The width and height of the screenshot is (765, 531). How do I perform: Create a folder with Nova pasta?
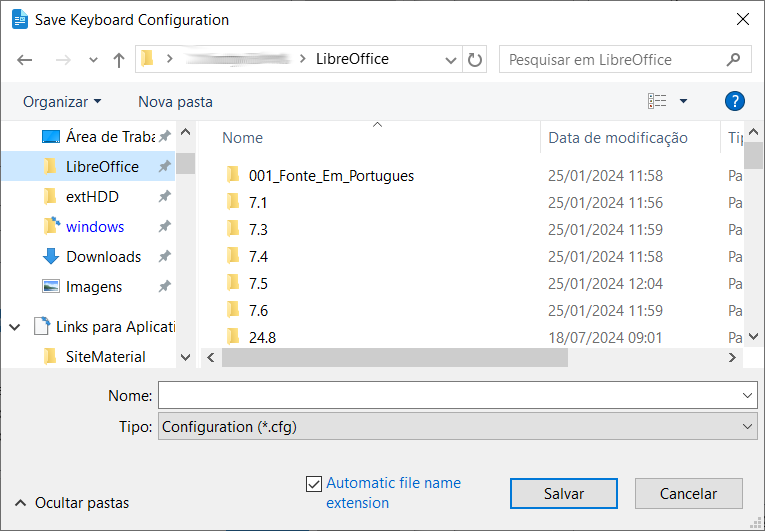point(175,102)
